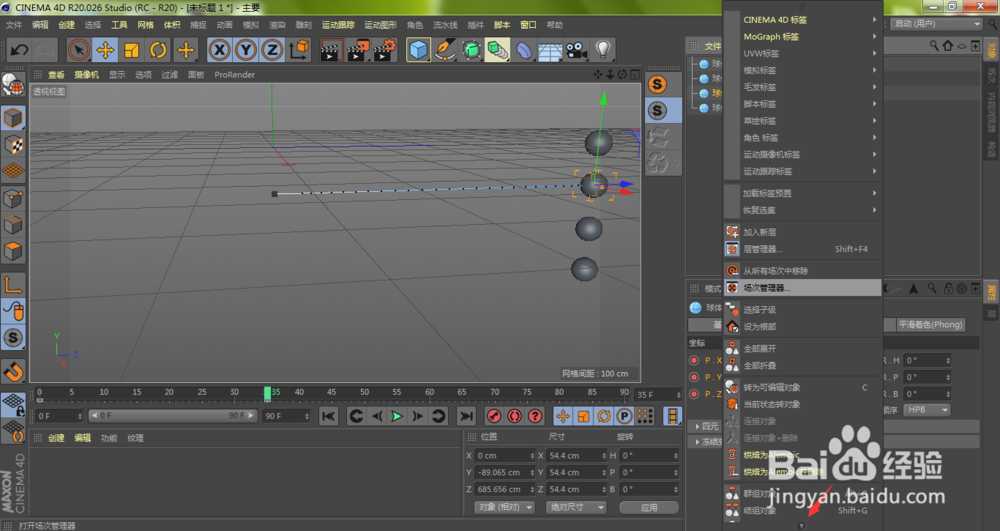1000x531 pixels.
Task: Click the Undo arrow icon
Action: pos(19,50)
